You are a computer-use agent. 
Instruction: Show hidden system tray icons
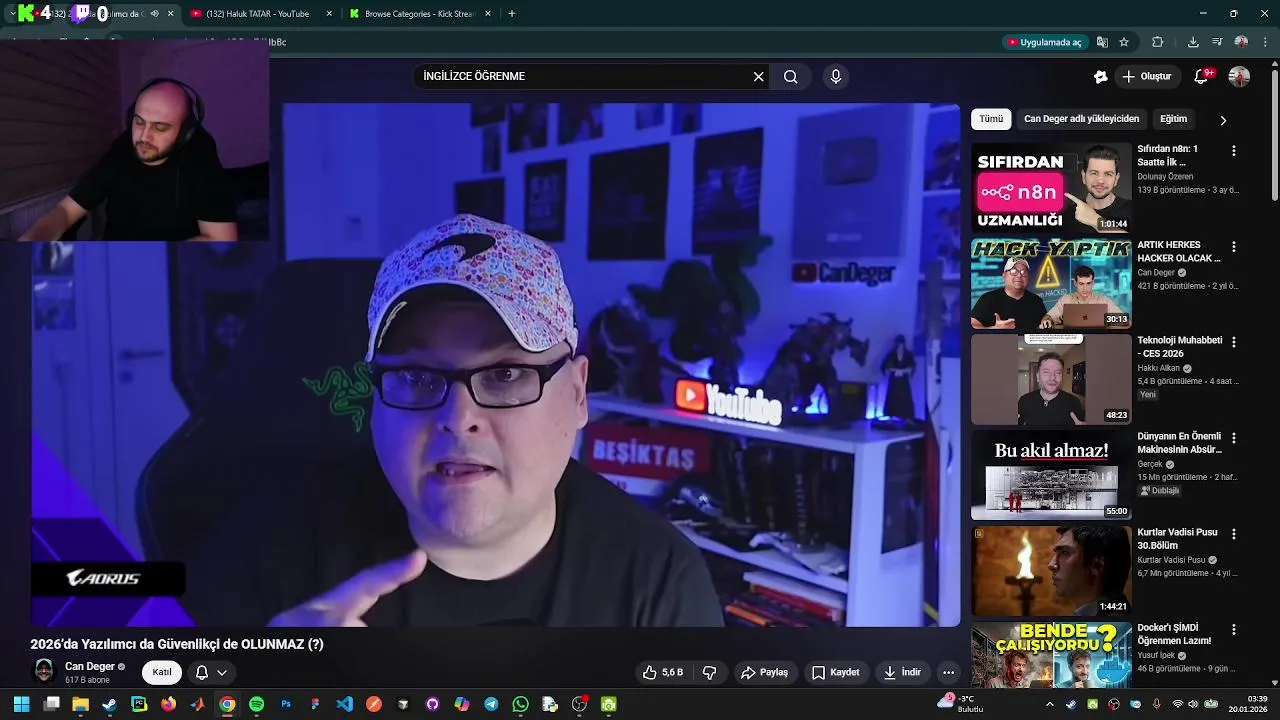pos(1049,704)
